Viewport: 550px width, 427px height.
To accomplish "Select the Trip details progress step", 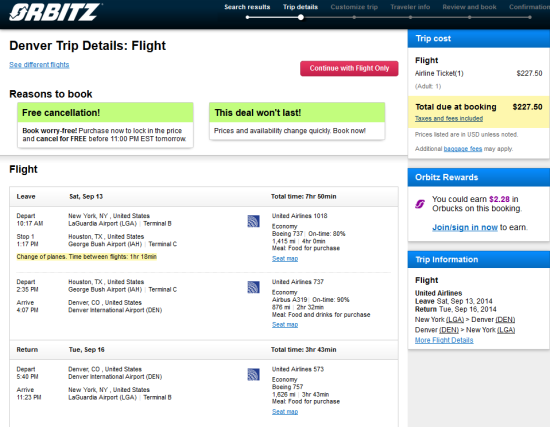I will click(300, 7).
